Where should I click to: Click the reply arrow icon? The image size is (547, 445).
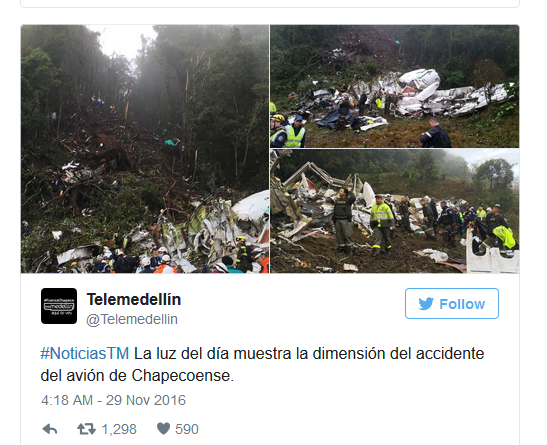pyautogui.click(x=50, y=429)
